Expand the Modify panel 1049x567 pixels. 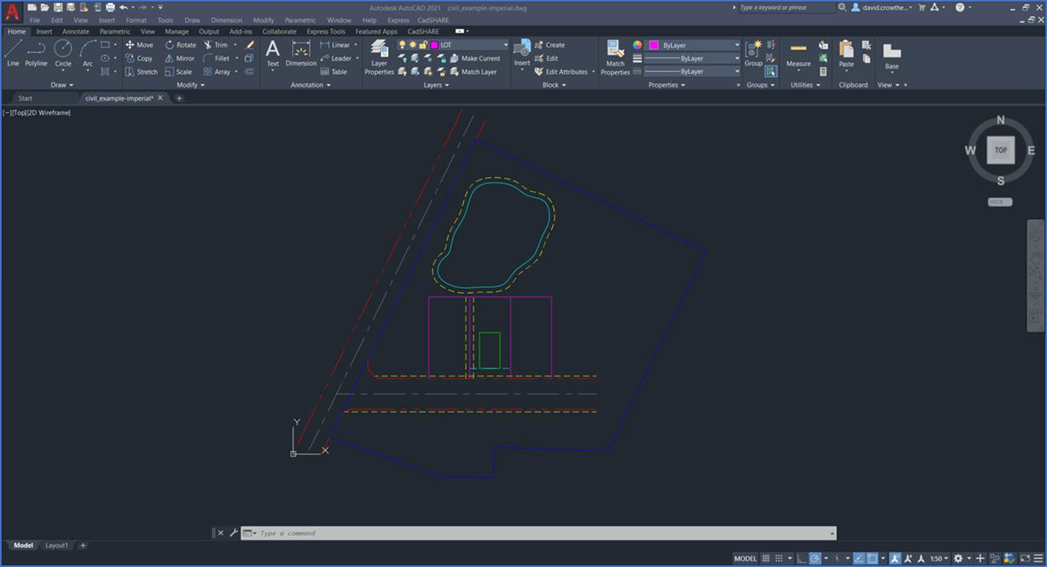[190, 85]
